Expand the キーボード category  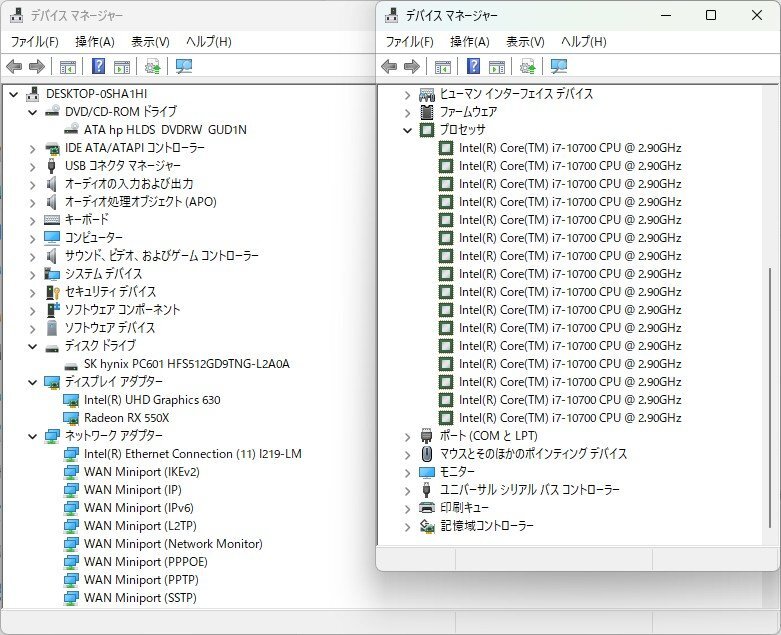(x=32, y=220)
